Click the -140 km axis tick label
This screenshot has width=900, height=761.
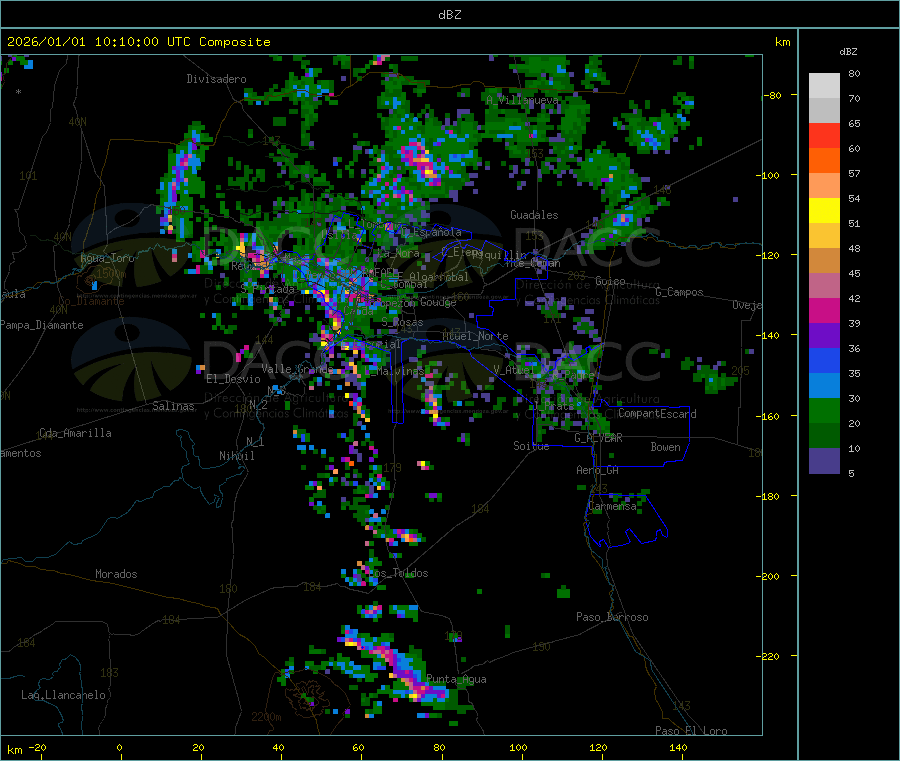pyautogui.click(x=767, y=335)
